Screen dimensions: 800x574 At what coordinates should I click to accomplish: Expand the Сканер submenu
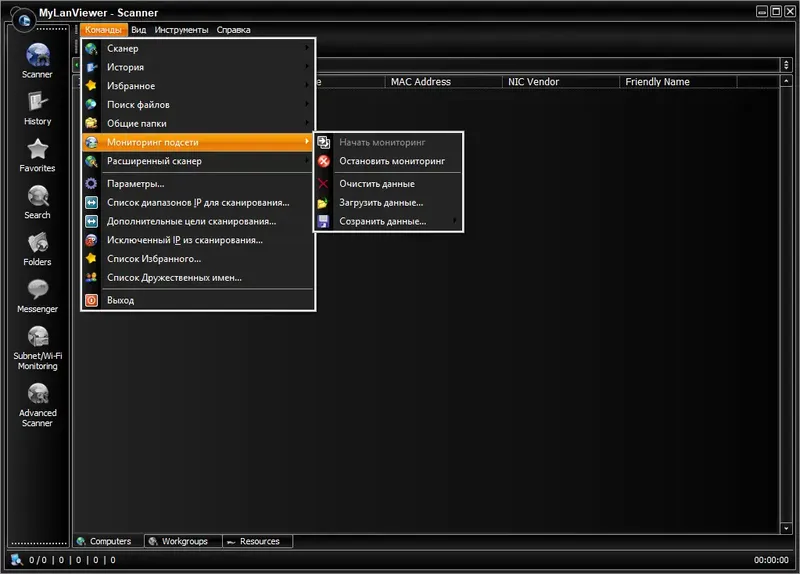[x=307, y=48]
